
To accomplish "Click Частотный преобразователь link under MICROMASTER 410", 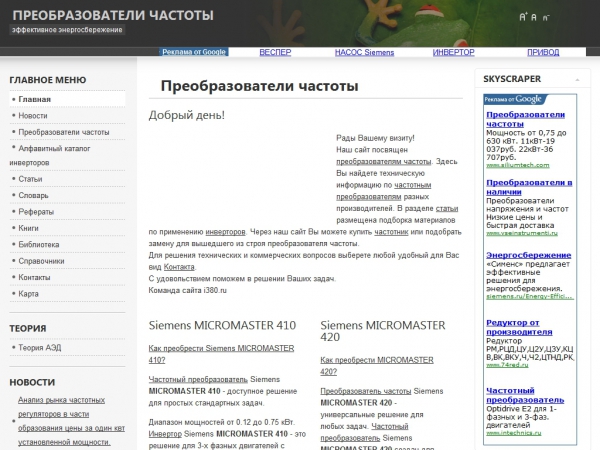I will pyautogui.click(x=198, y=380).
